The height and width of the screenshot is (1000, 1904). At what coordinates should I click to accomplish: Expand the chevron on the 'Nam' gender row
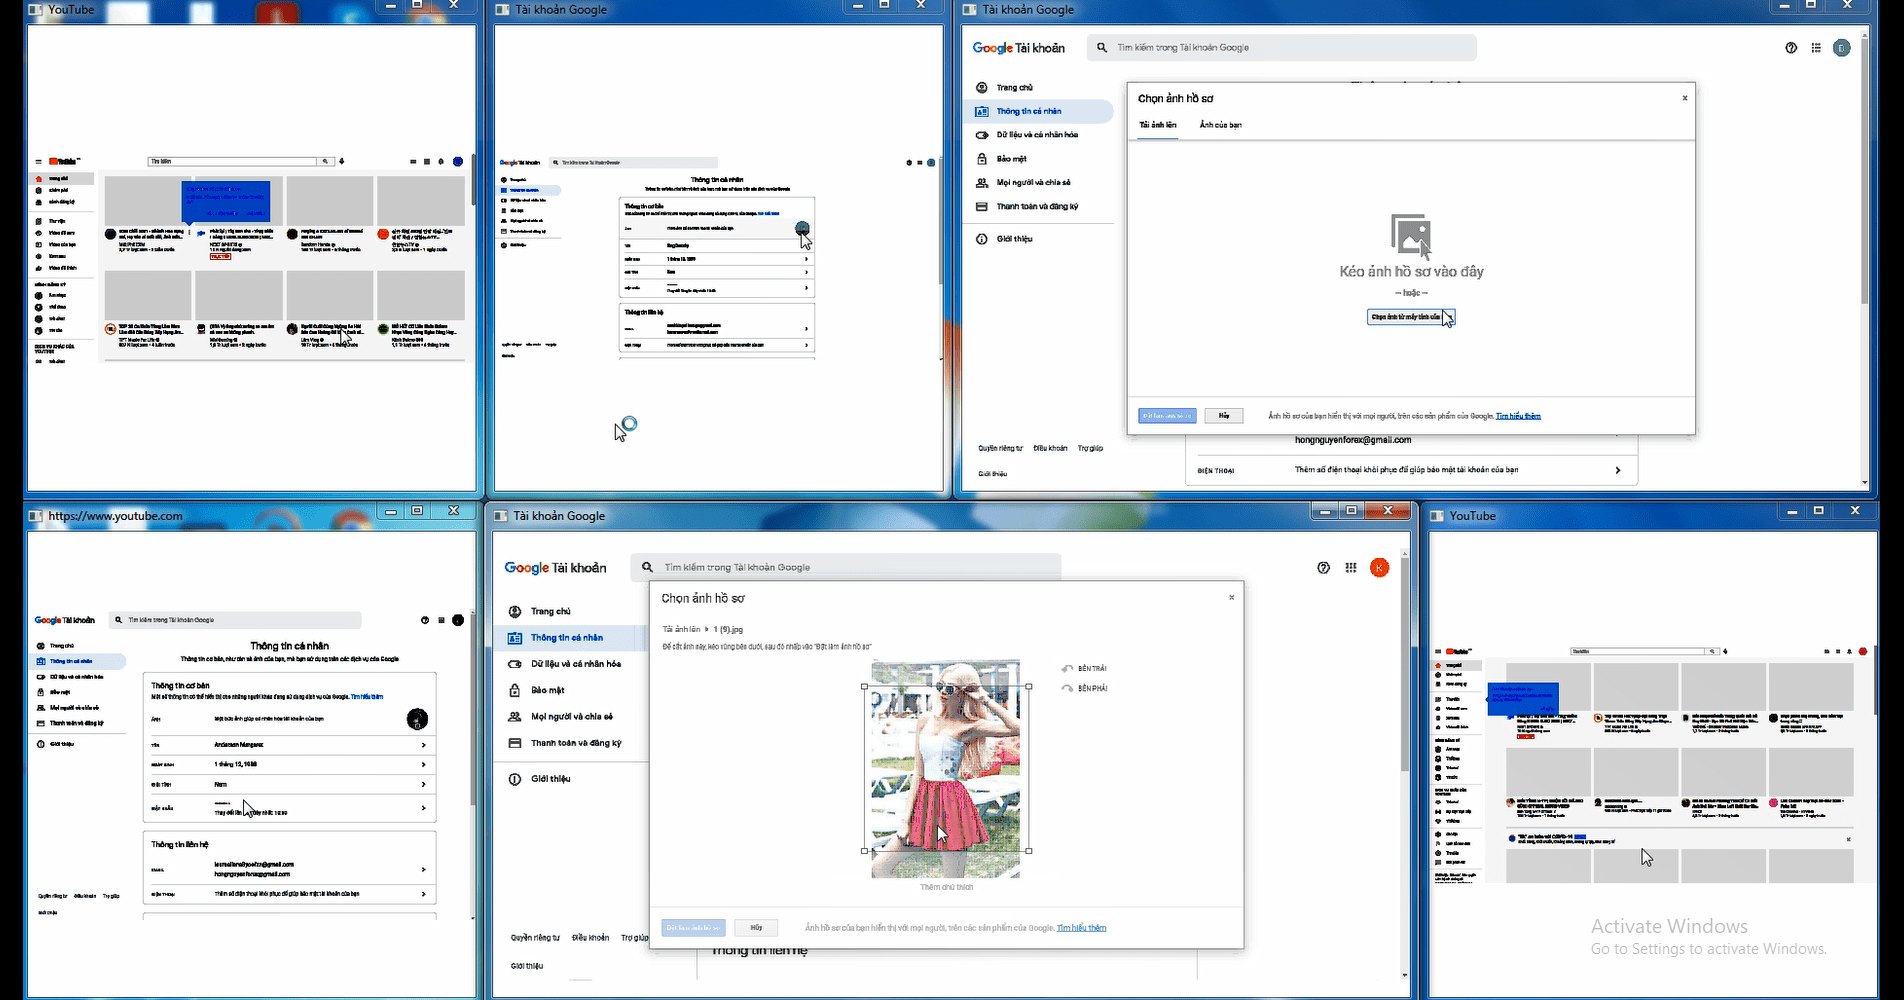point(423,784)
